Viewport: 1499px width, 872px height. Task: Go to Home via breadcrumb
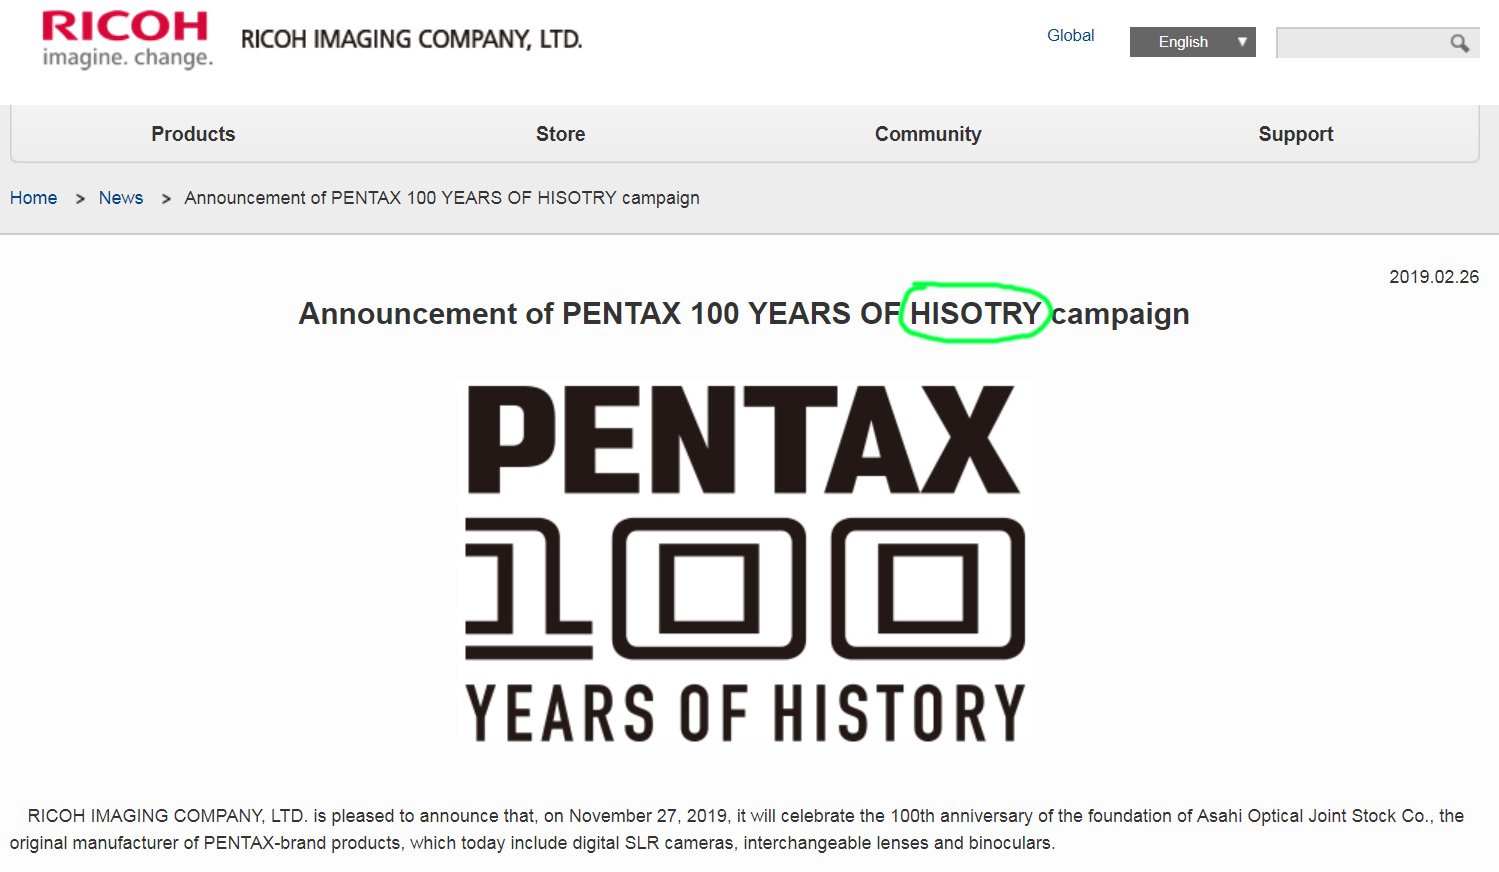coord(33,198)
